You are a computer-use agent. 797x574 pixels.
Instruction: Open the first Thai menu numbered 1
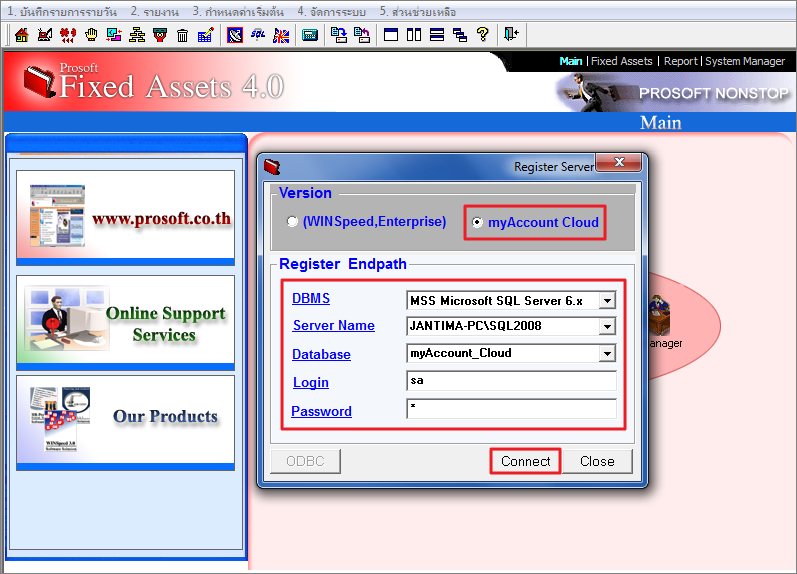point(62,11)
